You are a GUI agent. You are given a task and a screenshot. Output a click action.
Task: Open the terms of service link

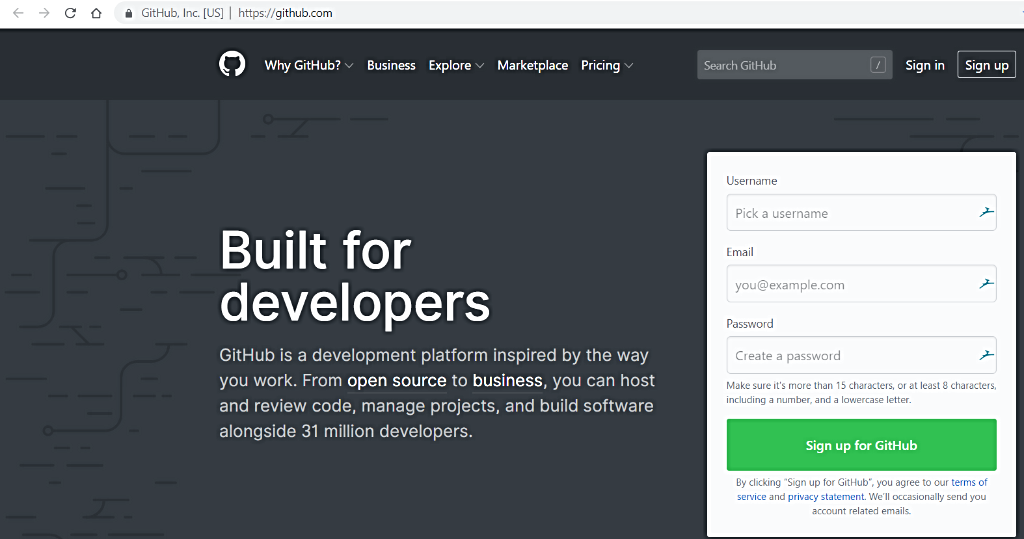point(969,482)
